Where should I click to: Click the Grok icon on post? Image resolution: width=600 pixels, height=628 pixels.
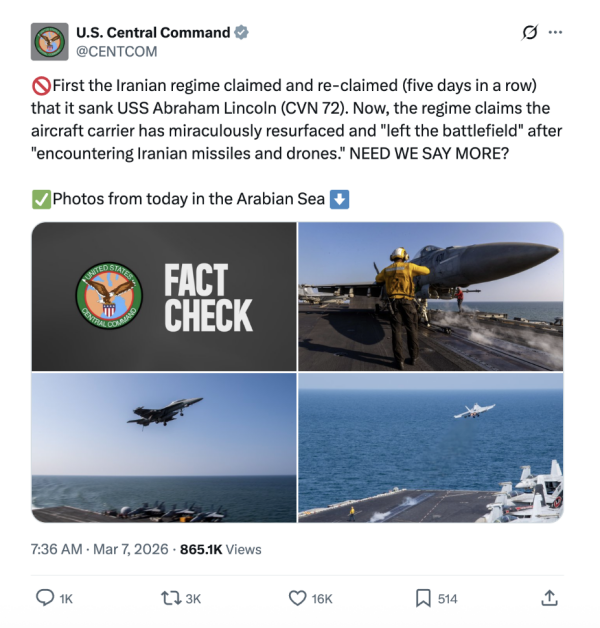click(x=531, y=33)
